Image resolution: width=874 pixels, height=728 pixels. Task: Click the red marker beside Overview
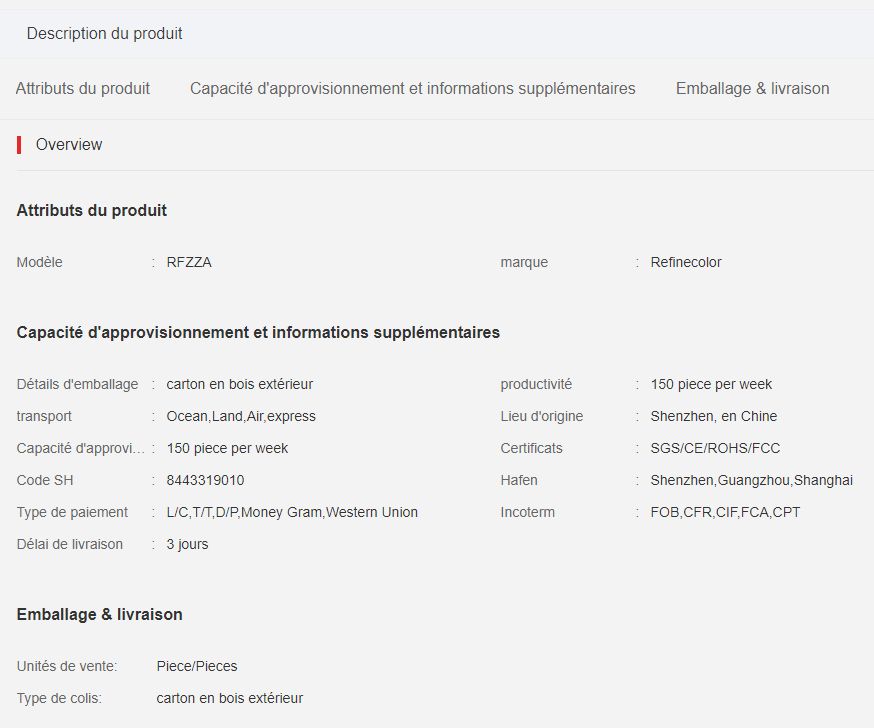tap(18, 144)
